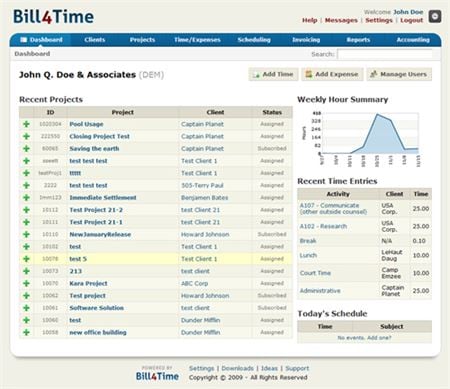Viewport: 450px width, 389px height.
Task: Click the Bill4Time logo at top
Action: [x=53, y=17]
